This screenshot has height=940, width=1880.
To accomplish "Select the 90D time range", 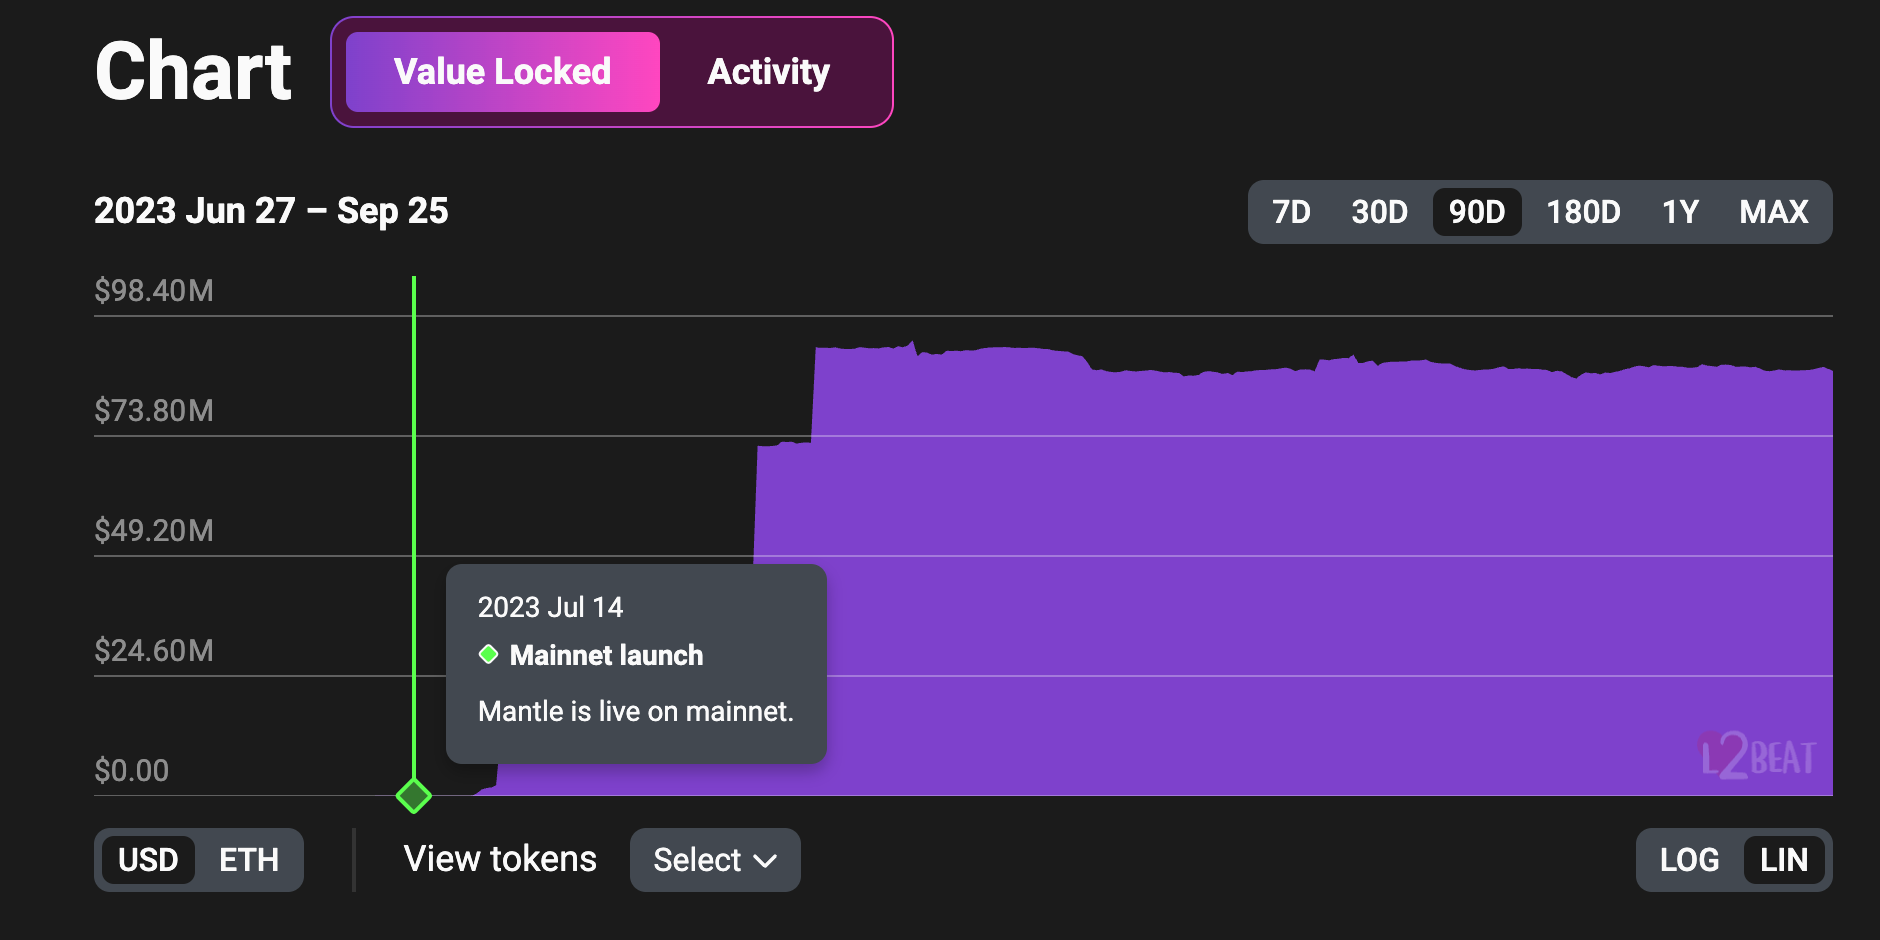I will click(1476, 212).
